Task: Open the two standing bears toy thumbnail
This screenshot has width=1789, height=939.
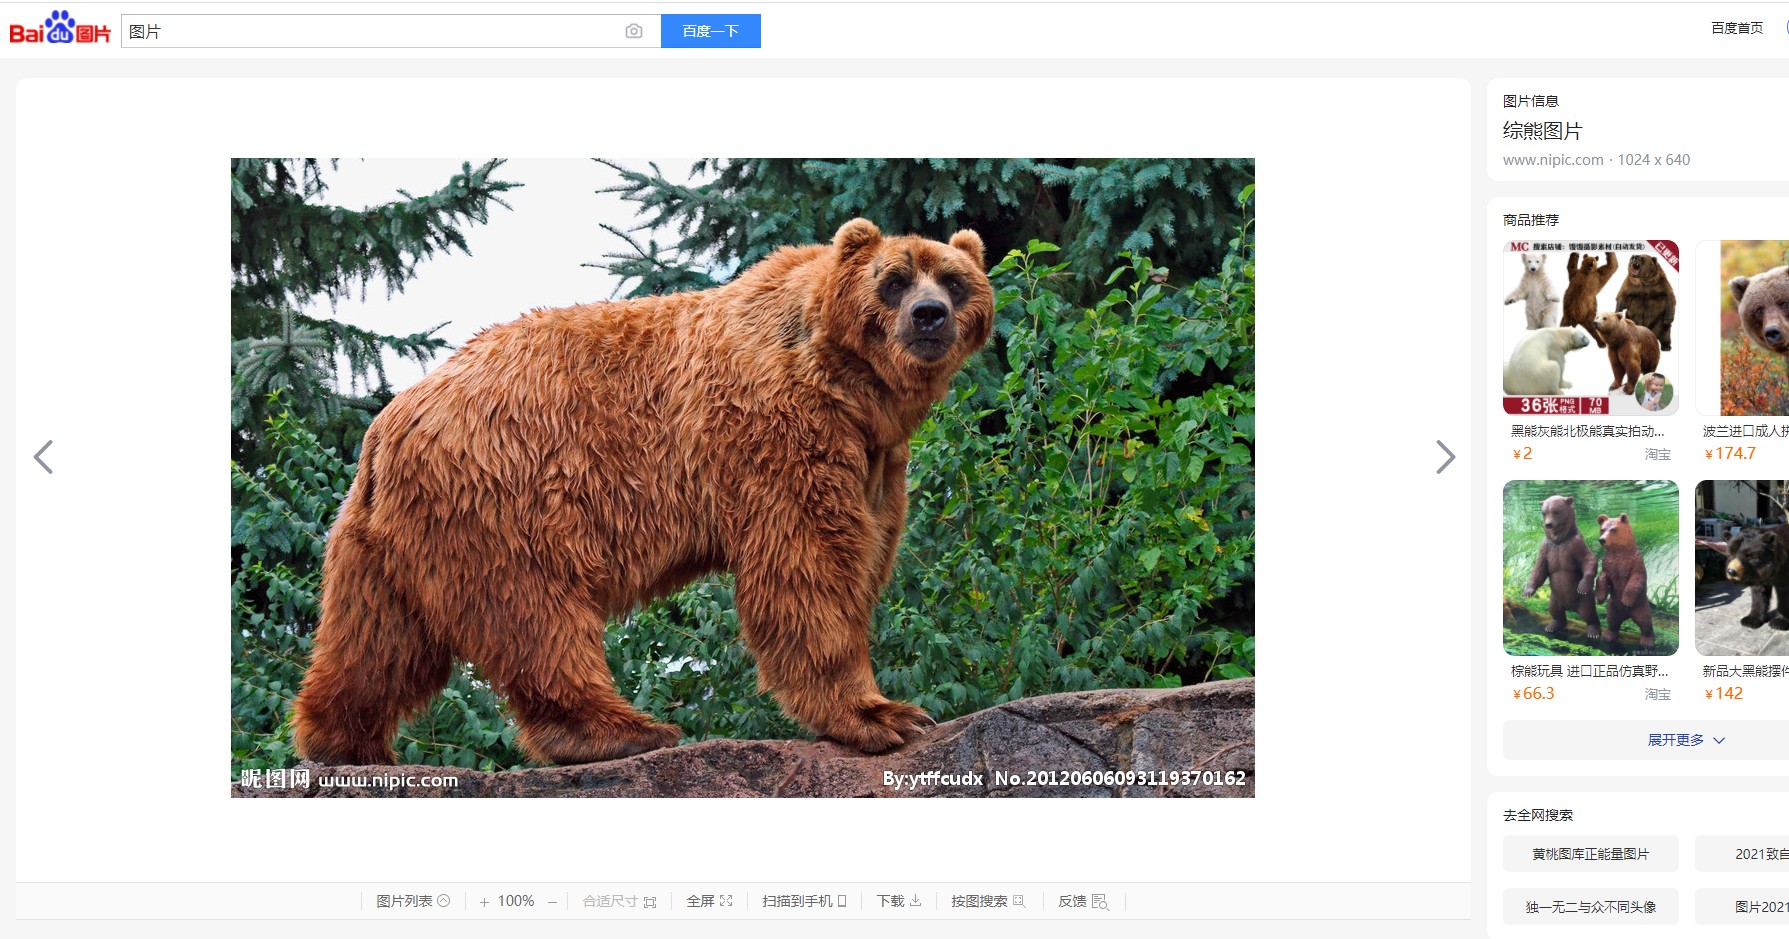Action: (x=1591, y=568)
